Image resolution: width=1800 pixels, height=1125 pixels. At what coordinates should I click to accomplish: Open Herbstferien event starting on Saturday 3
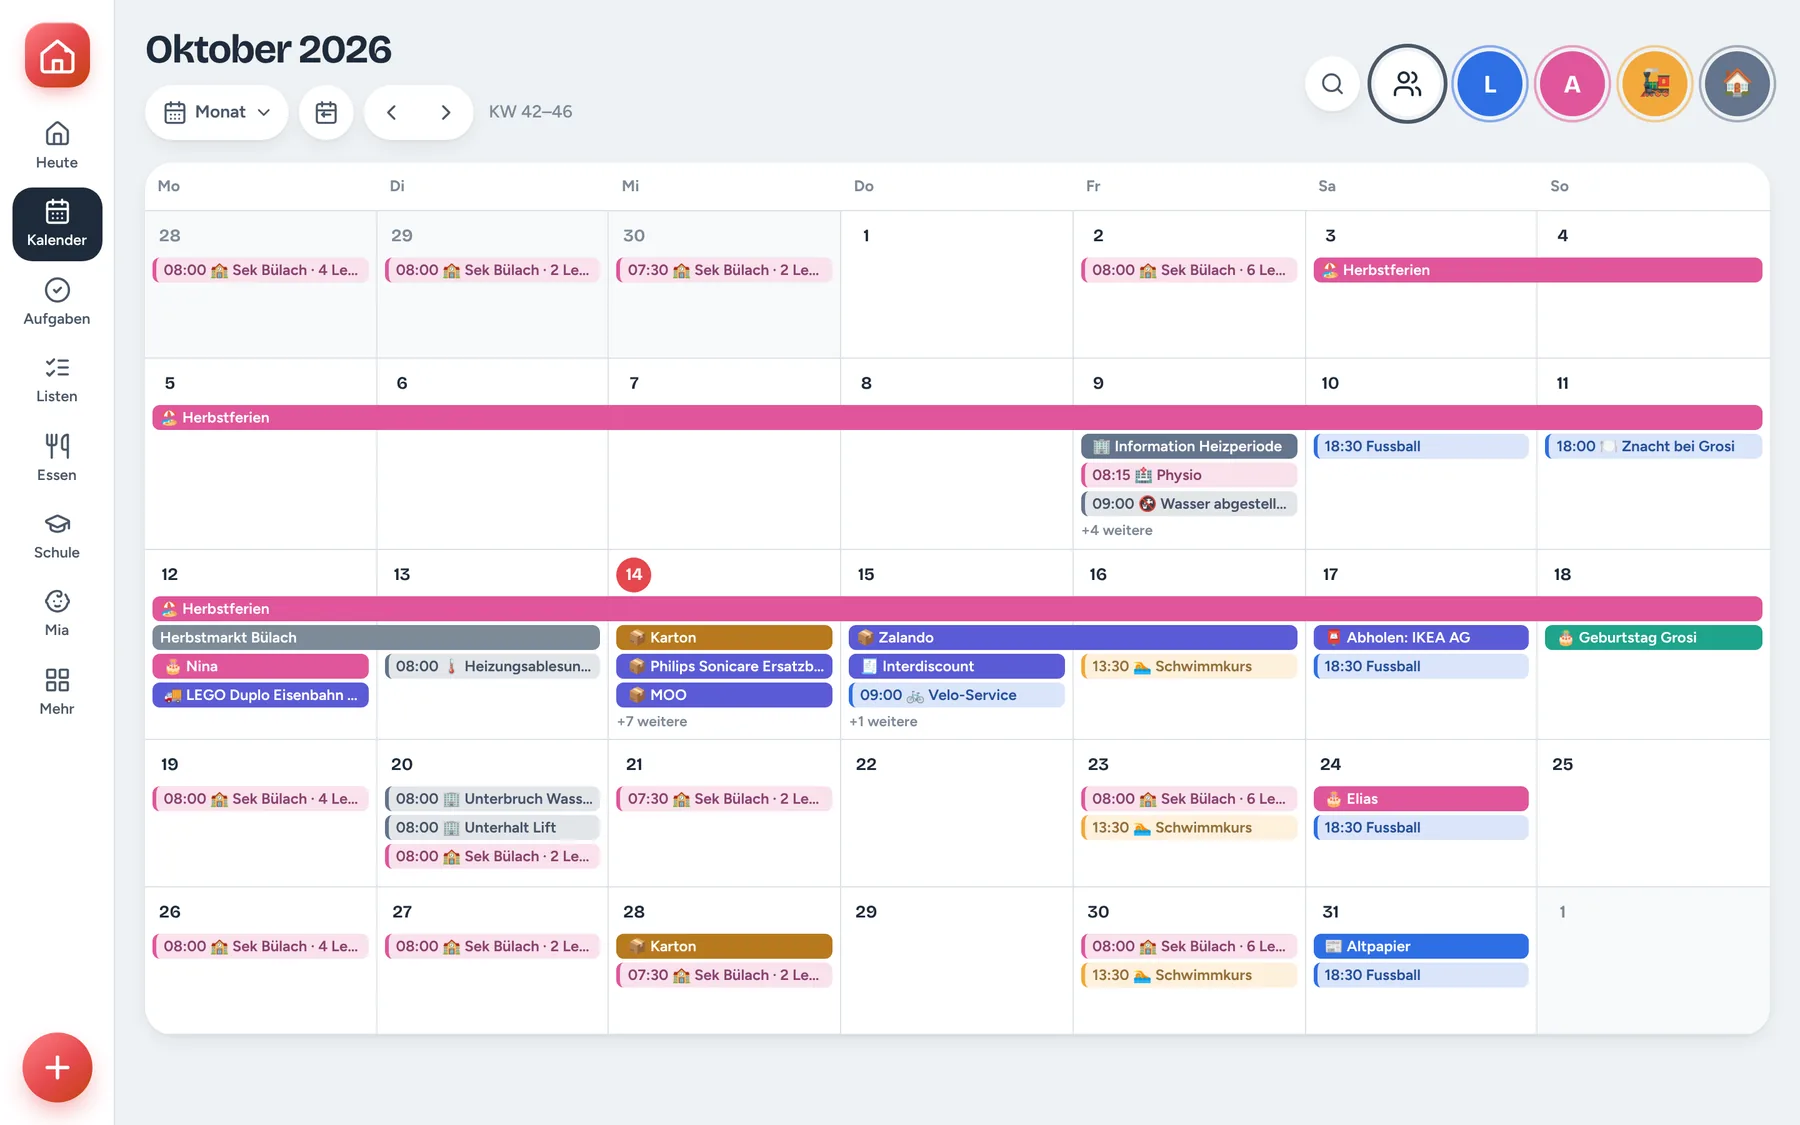pyautogui.click(x=1537, y=270)
